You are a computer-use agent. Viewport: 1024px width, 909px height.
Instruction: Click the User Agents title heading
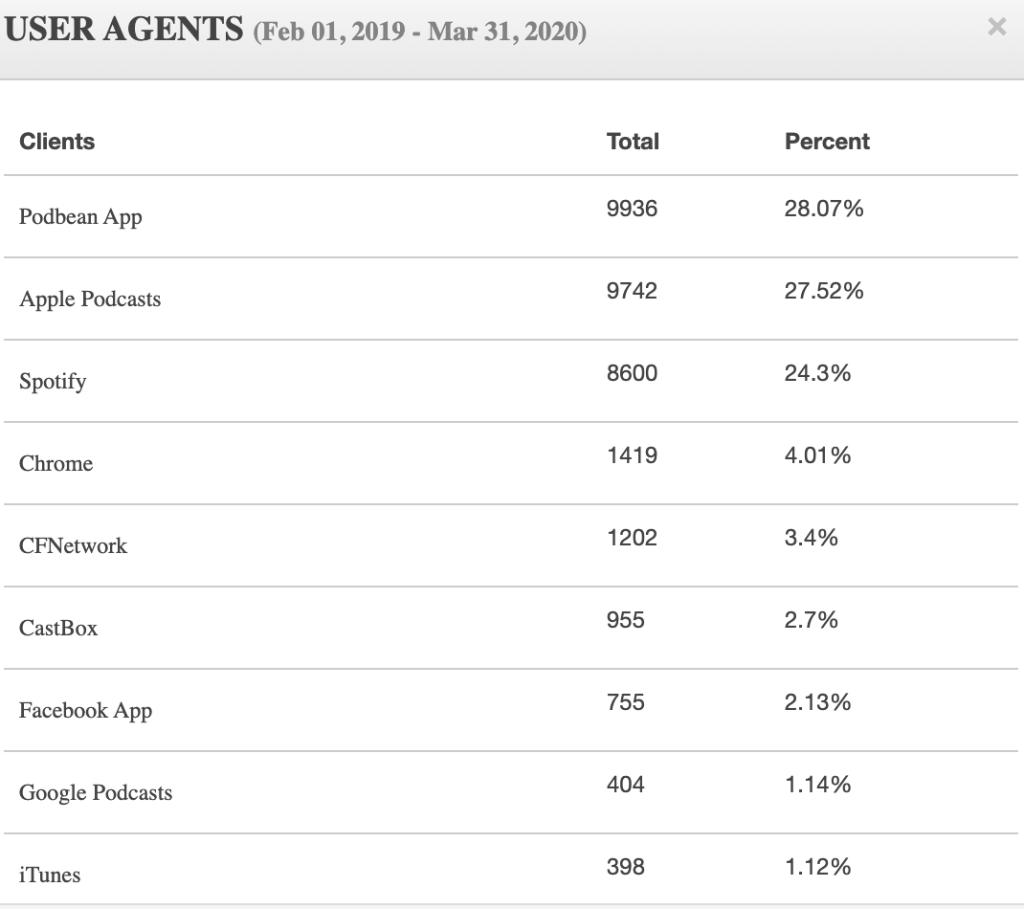pos(125,29)
